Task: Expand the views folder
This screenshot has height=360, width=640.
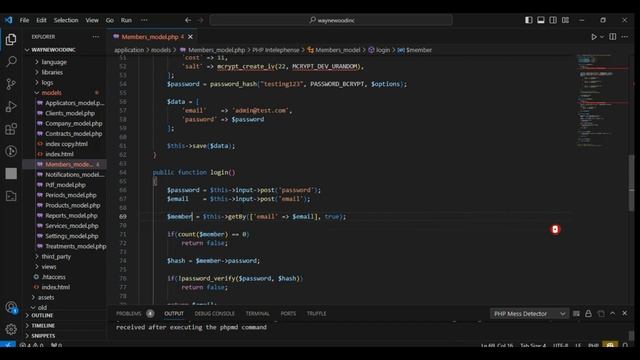Action: [49, 267]
